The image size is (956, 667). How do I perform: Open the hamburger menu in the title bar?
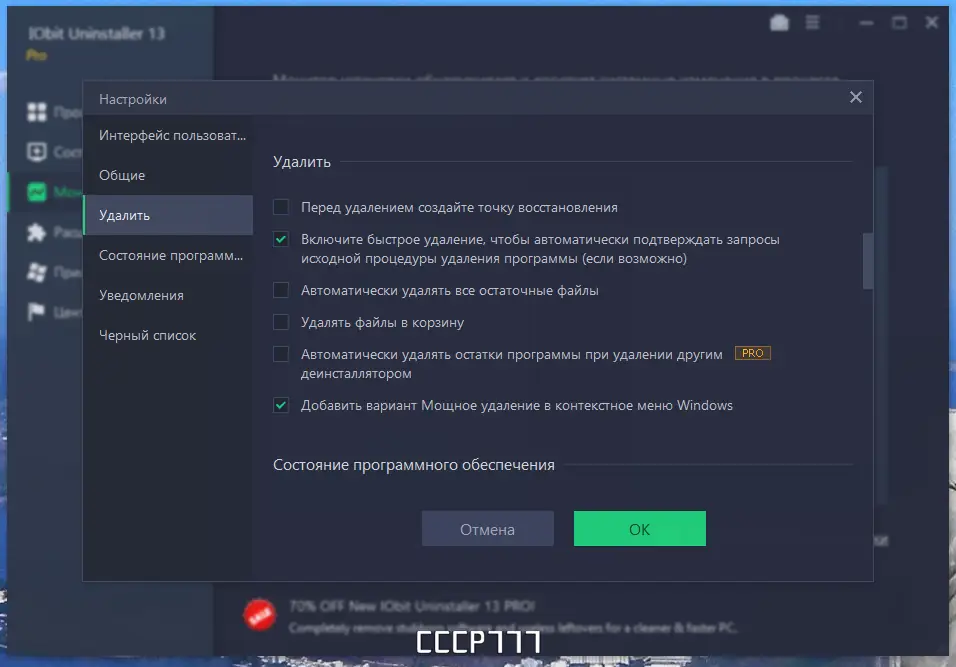[x=812, y=21]
